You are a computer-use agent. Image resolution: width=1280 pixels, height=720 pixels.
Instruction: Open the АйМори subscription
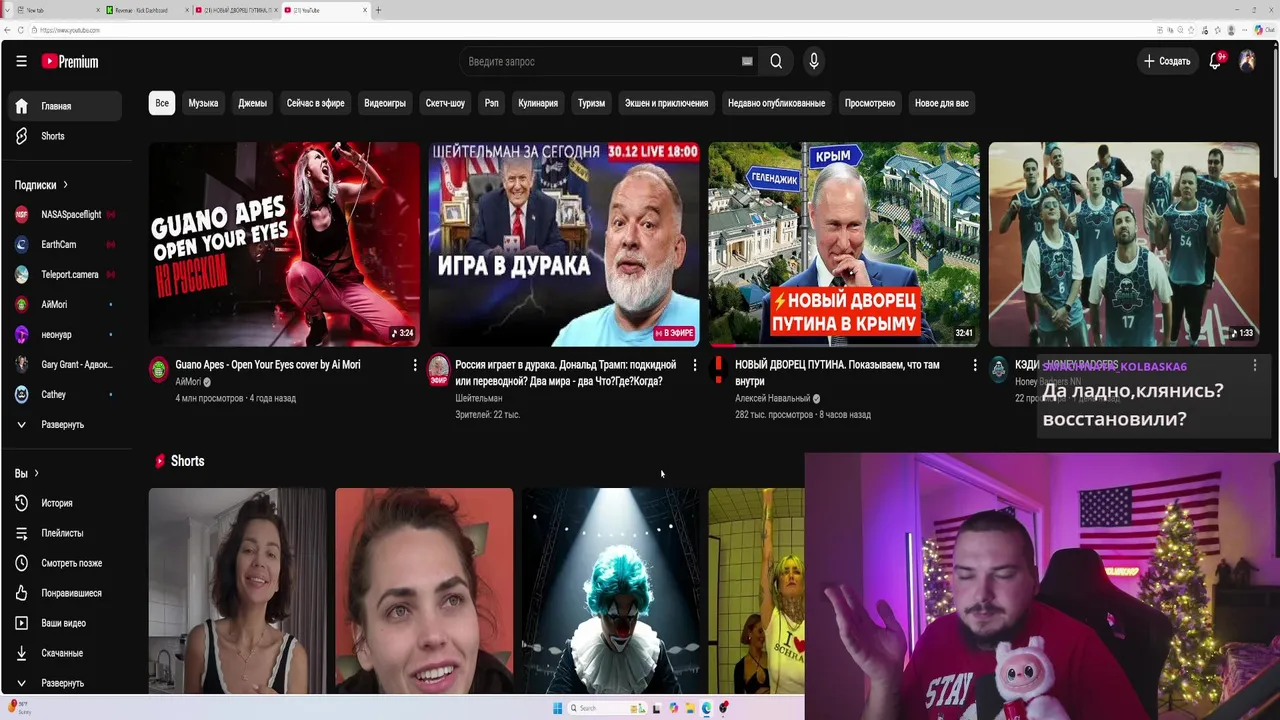[x=66, y=304]
